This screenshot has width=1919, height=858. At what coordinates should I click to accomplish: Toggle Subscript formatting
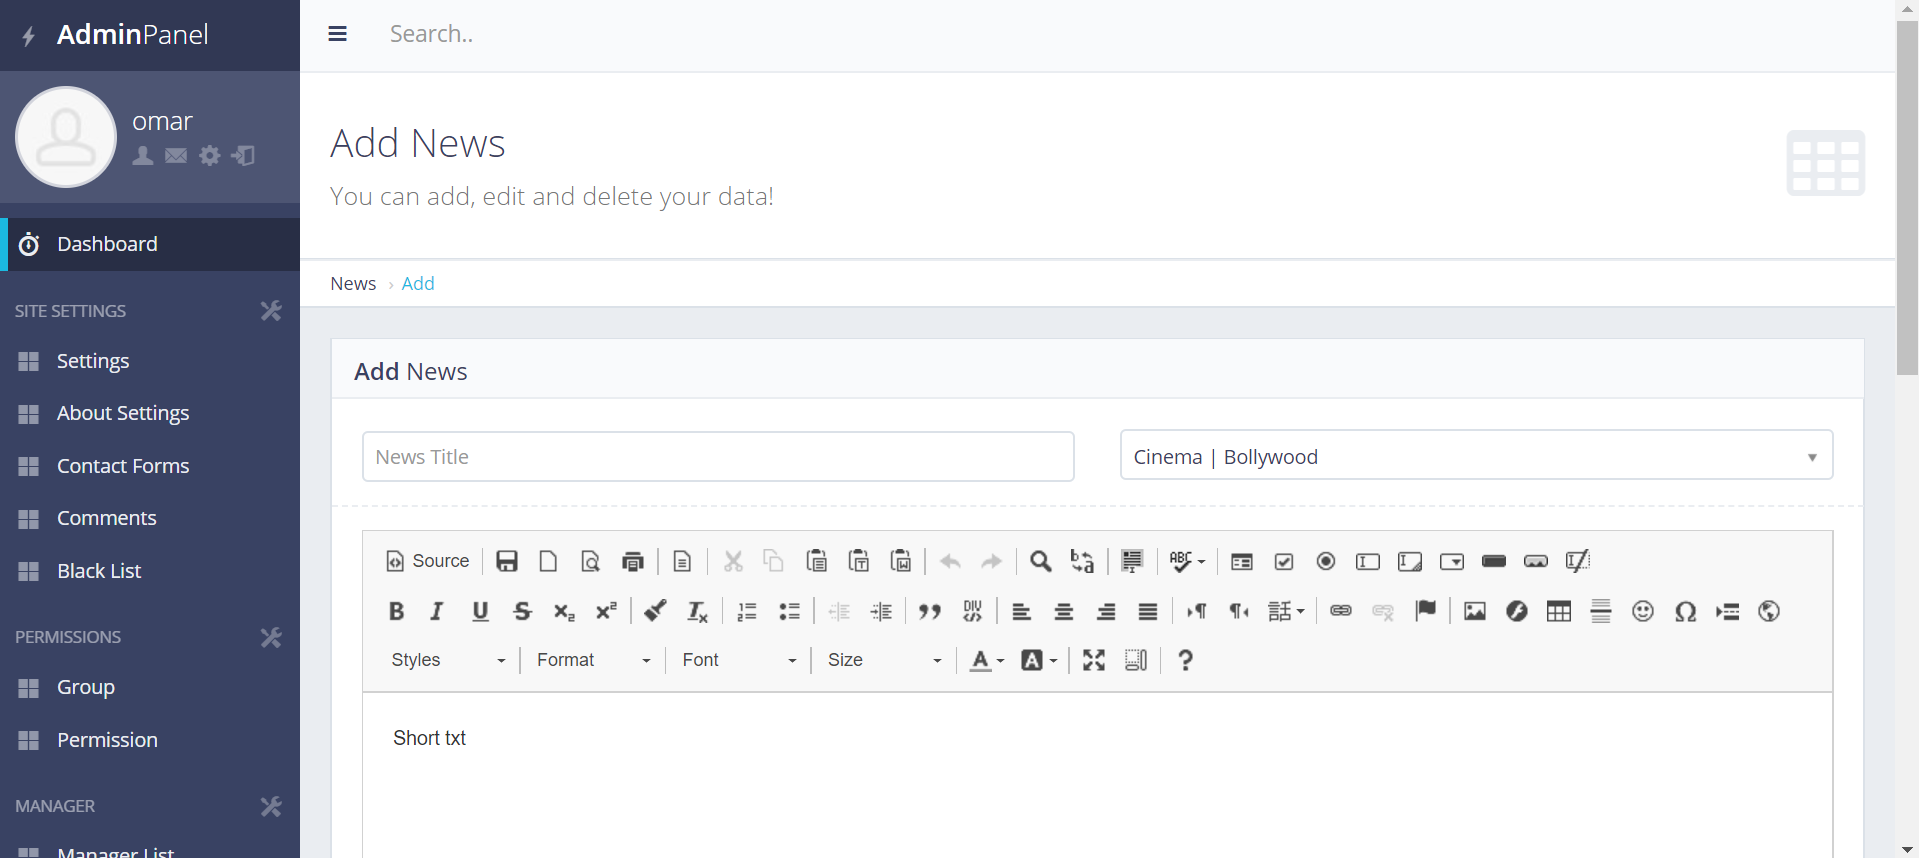coord(564,611)
